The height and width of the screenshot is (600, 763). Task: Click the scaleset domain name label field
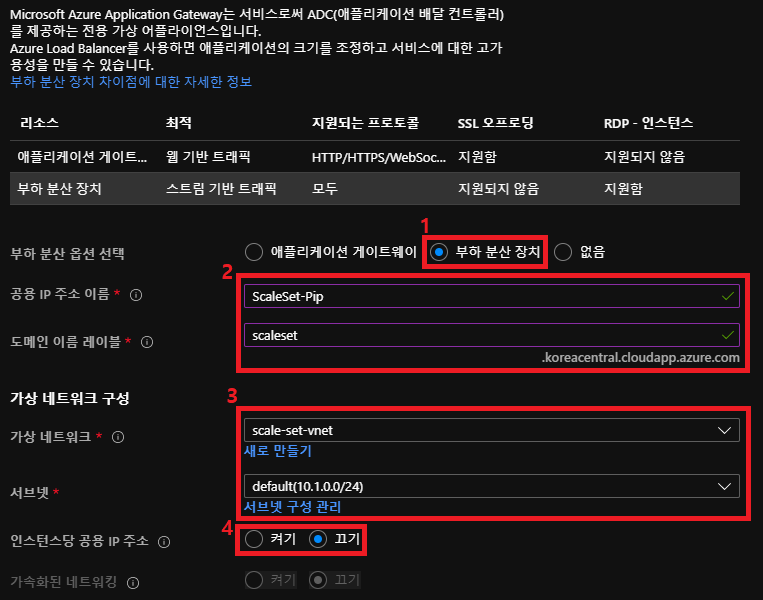[491, 335]
